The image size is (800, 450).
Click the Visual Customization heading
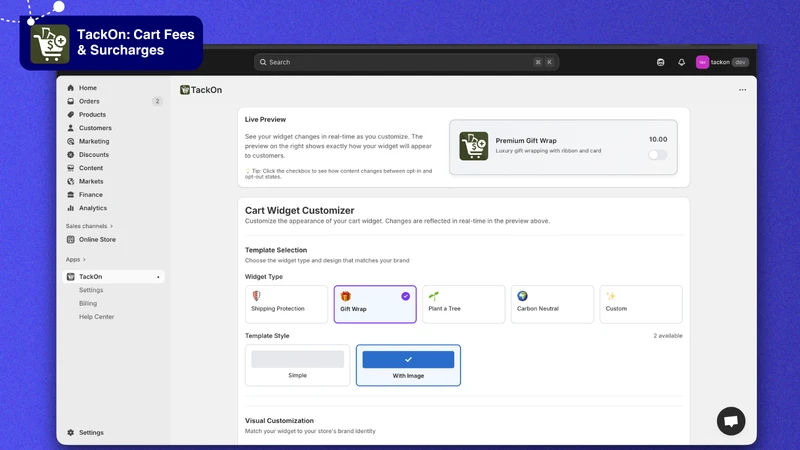tap(279, 420)
